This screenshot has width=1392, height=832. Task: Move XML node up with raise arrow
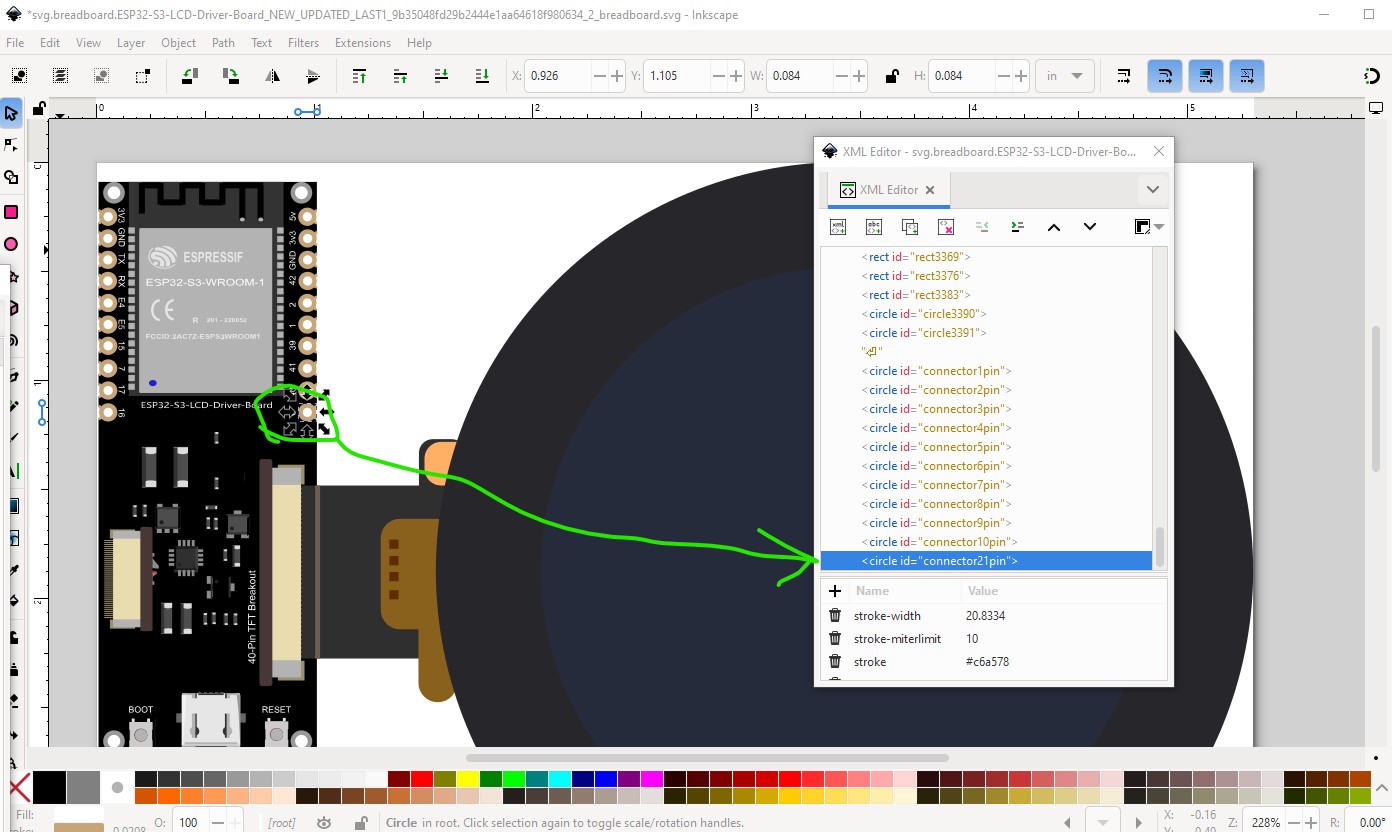[x=1053, y=227]
